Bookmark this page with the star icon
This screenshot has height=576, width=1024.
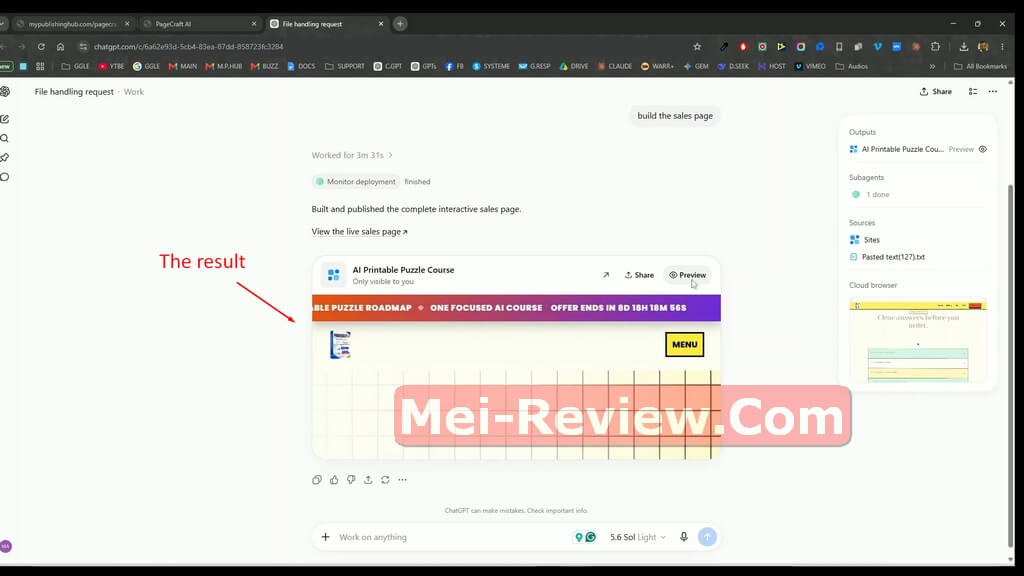coord(697,46)
